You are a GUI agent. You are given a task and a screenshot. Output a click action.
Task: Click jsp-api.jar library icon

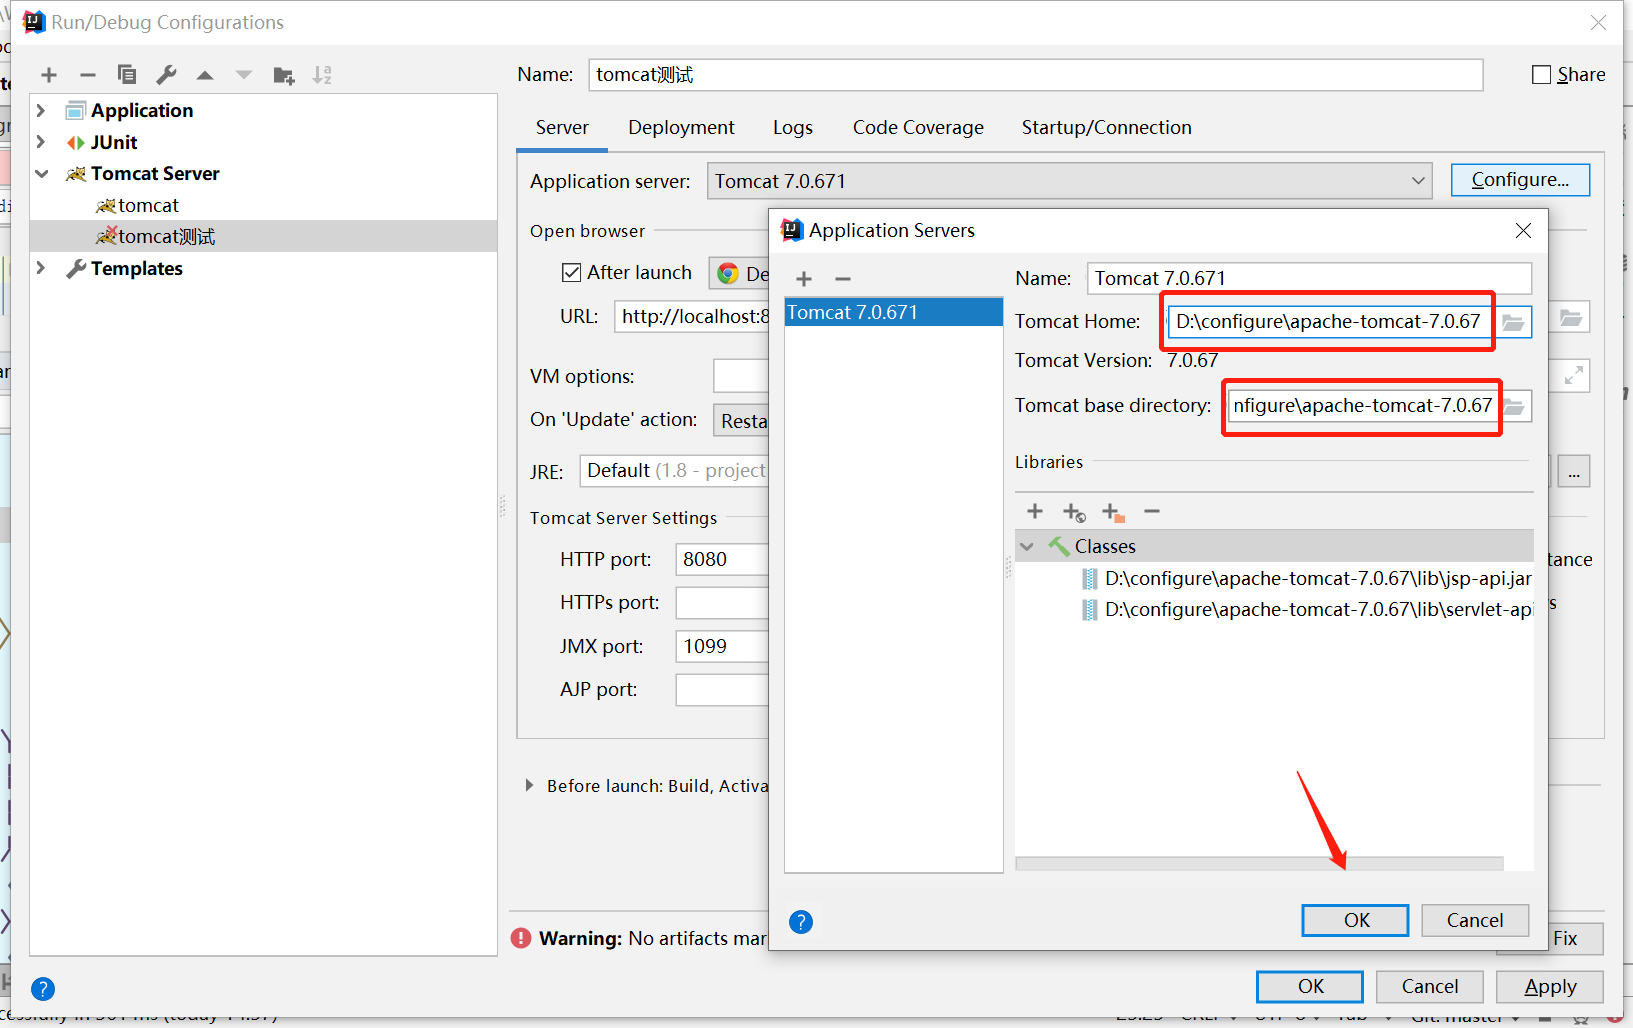1090,579
